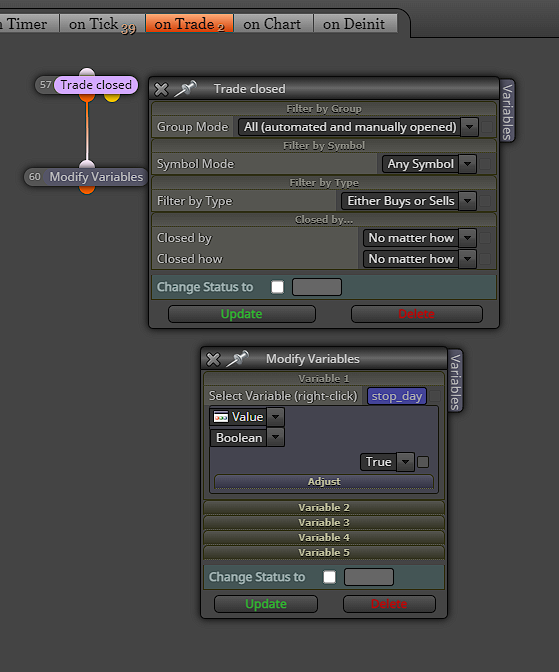Click status color field in Modify Variables panel
The image size is (559, 672).
click(369, 577)
